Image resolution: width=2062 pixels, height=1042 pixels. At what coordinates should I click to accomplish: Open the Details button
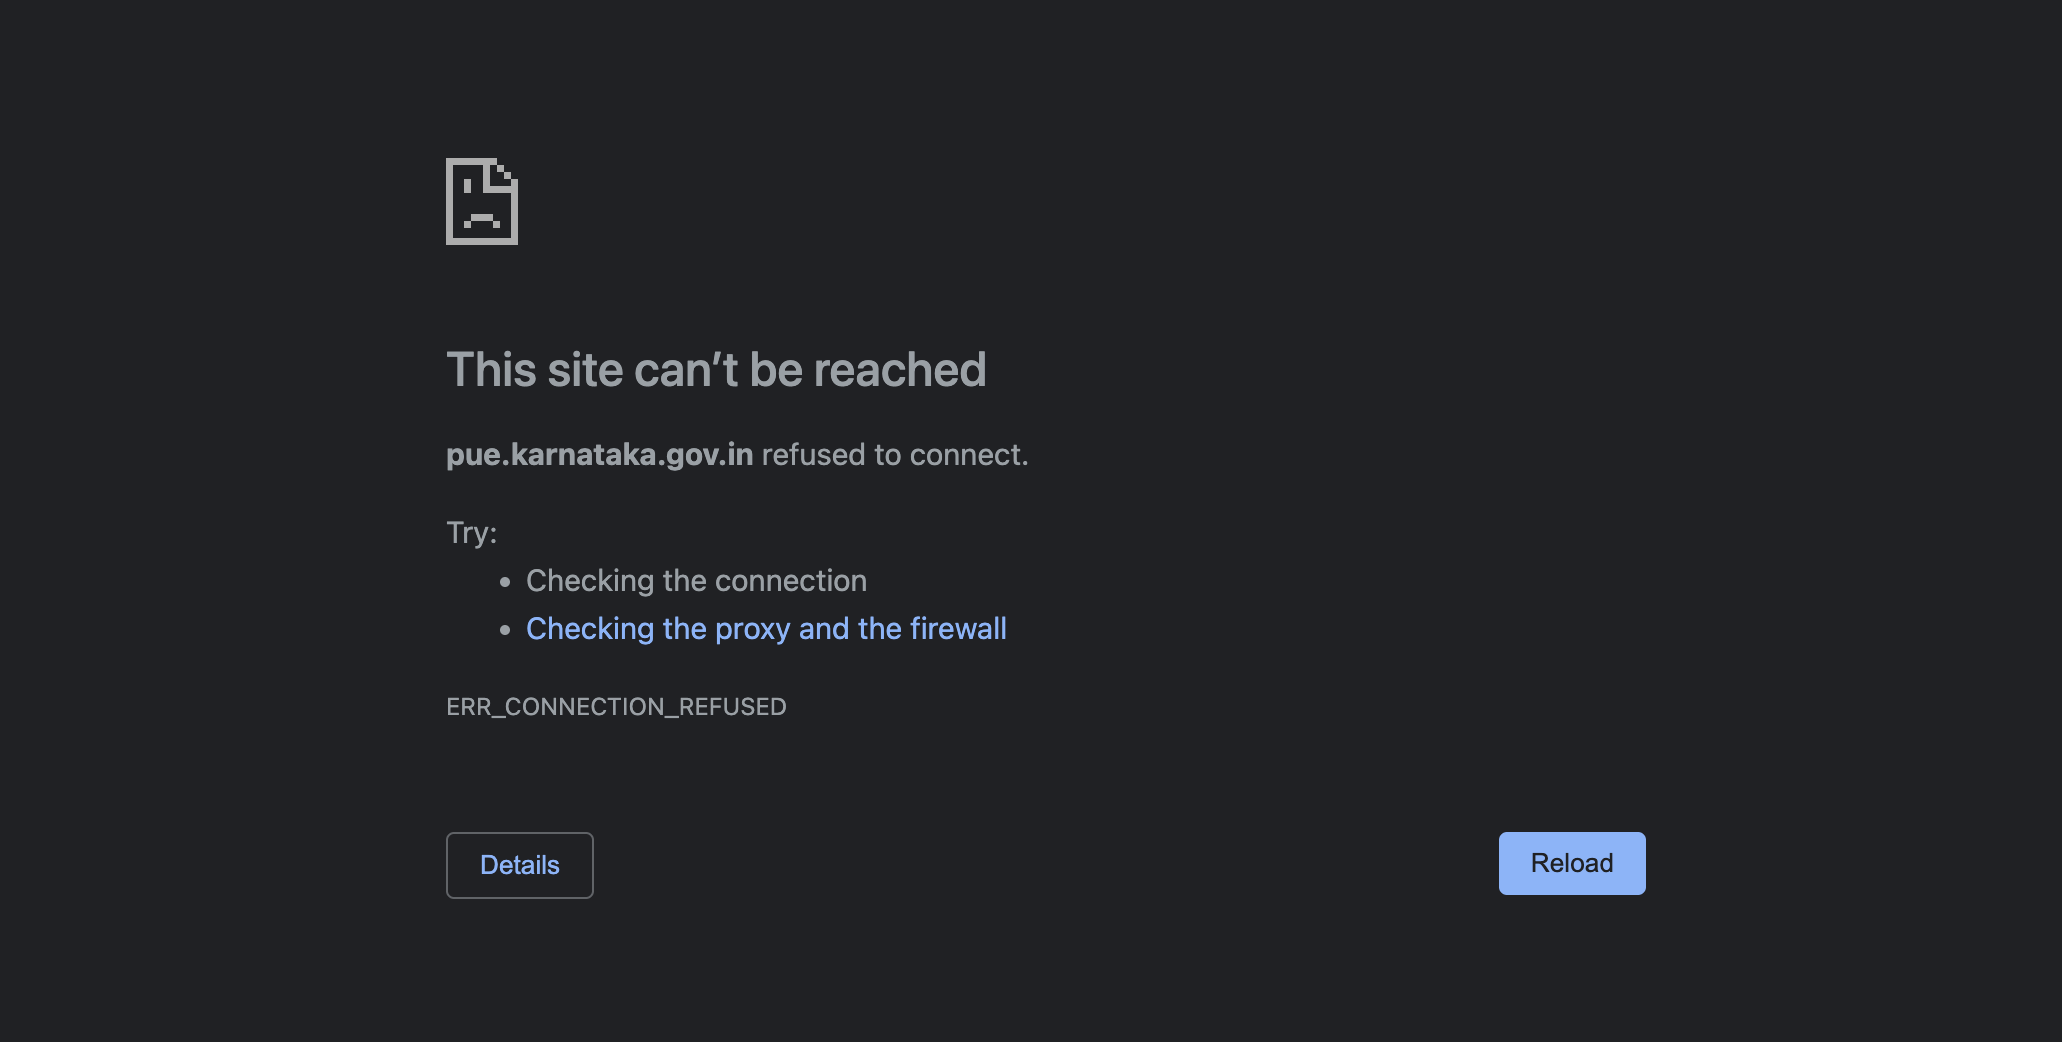(x=519, y=865)
